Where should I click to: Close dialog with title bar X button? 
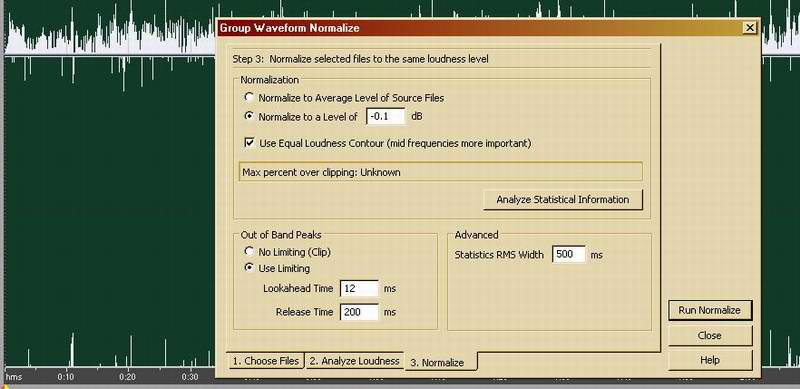[749, 28]
